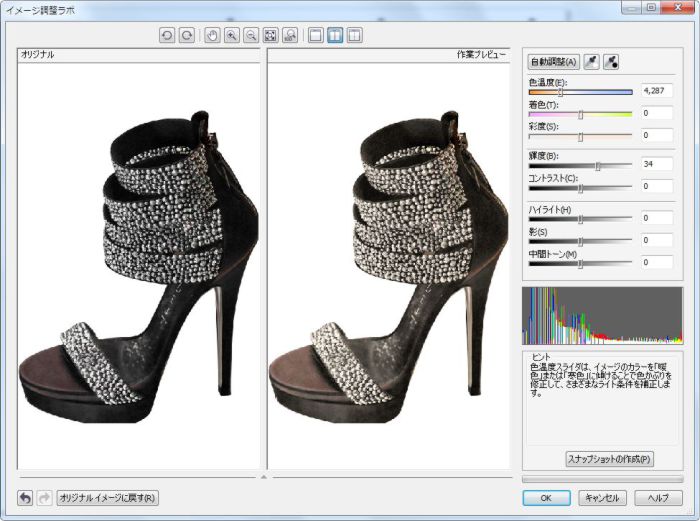Switch to before and after side-by-side view
Viewport: 700px width, 521px height.
click(x=335, y=35)
